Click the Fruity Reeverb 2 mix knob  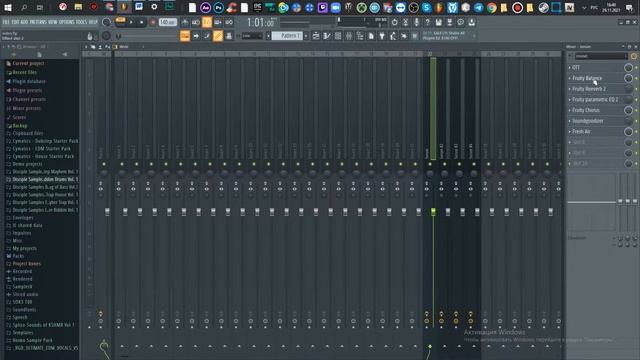(x=628, y=89)
